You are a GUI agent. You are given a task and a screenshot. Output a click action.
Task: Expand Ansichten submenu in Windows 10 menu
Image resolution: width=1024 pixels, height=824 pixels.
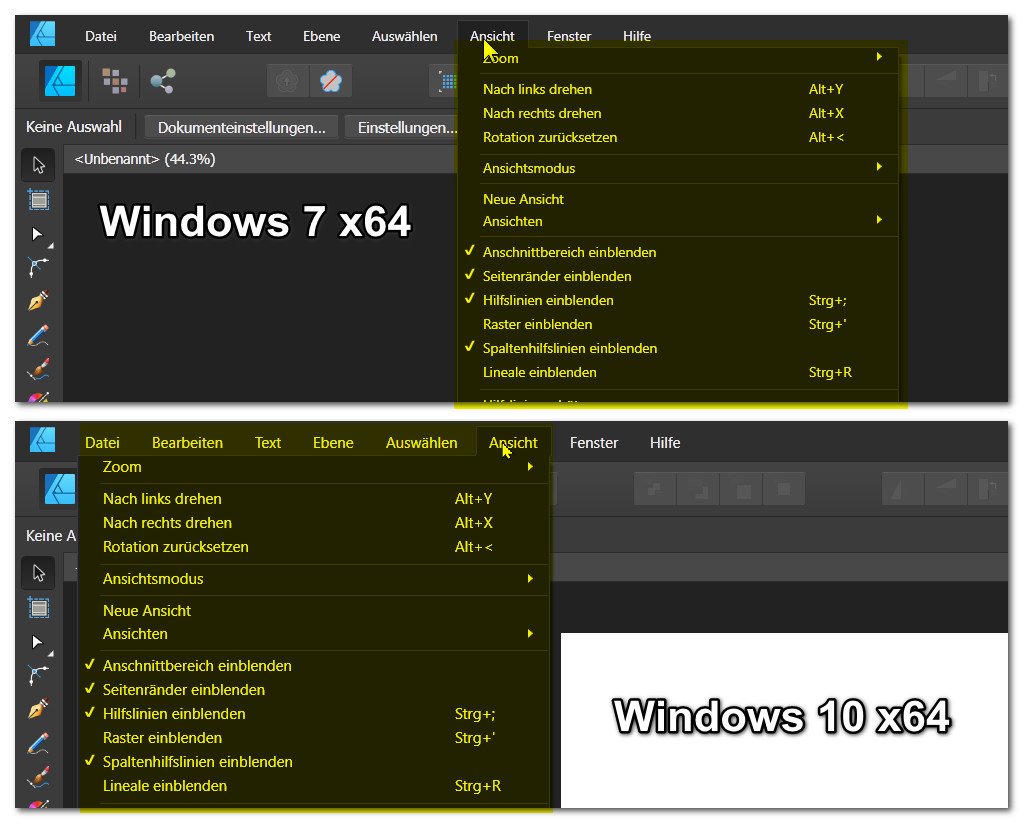[x=313, y=634]
